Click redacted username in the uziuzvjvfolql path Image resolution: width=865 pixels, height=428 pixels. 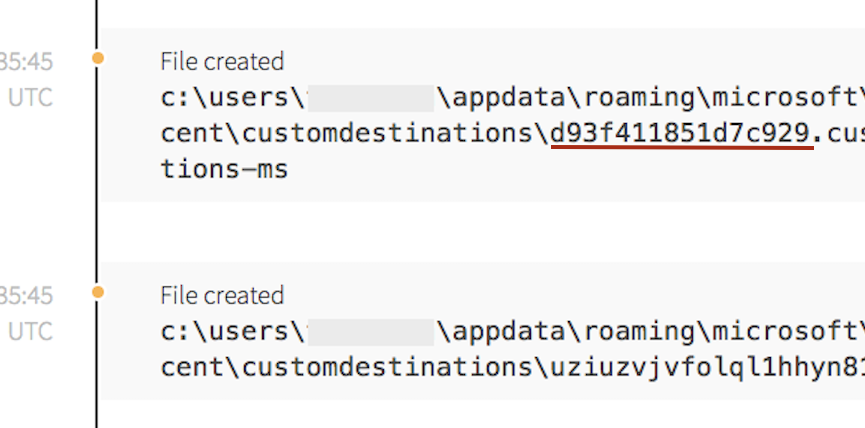click(x=370, y=332)
